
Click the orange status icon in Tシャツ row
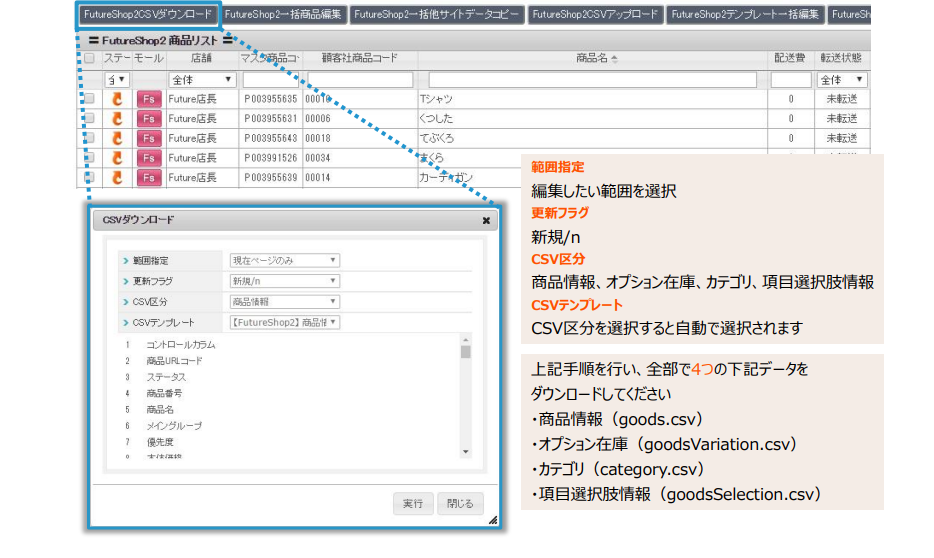pyautogui.click(x=117, y=99)
